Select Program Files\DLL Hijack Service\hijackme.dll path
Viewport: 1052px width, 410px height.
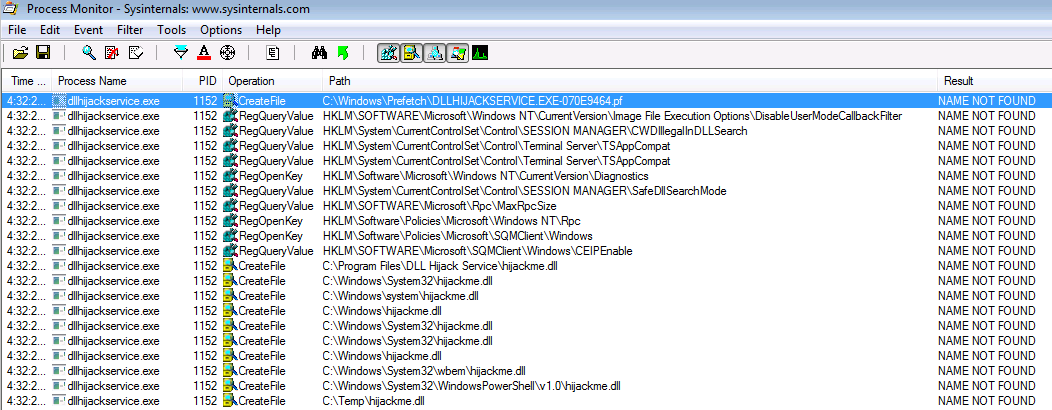(x=440, y=266)
